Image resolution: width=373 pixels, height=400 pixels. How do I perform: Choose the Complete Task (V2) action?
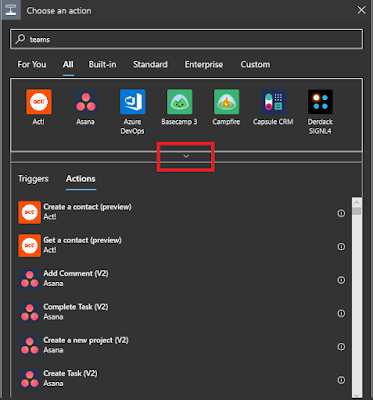click(182, 312)
